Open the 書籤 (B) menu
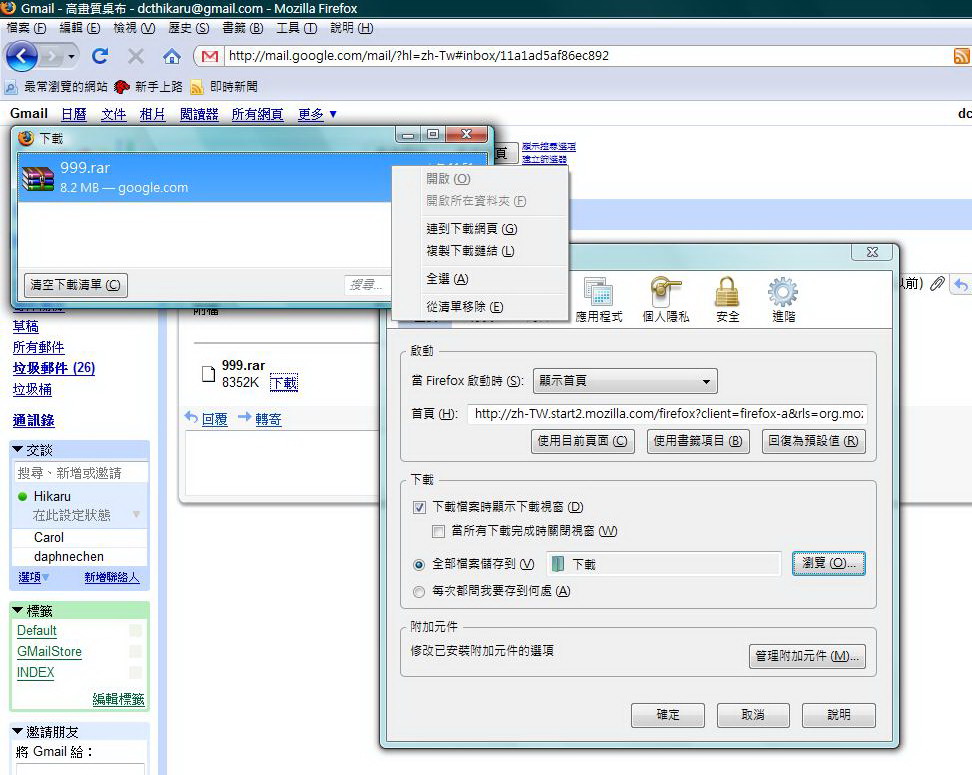This screenshot has width=972, height=775. [x=242, y=28]
